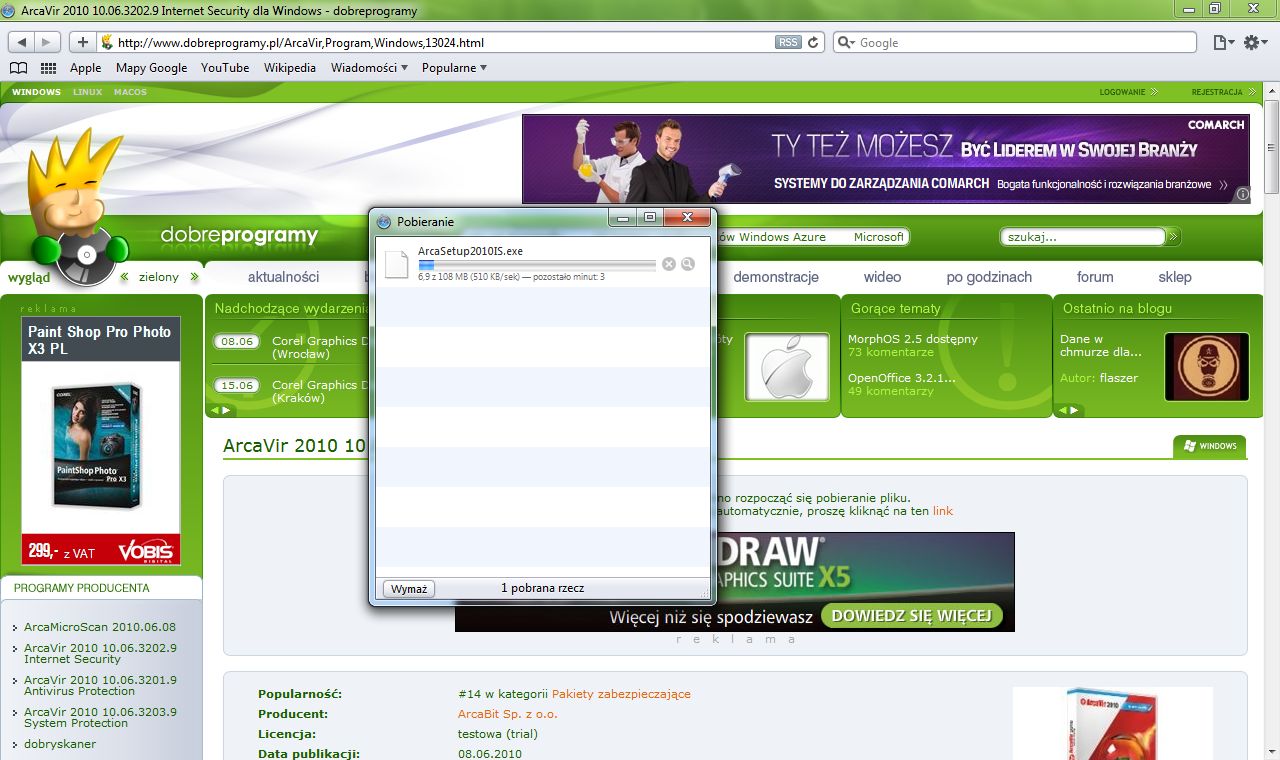
Task: Open the page menu icon in Safari
Action: click(x=1223, y=42)
